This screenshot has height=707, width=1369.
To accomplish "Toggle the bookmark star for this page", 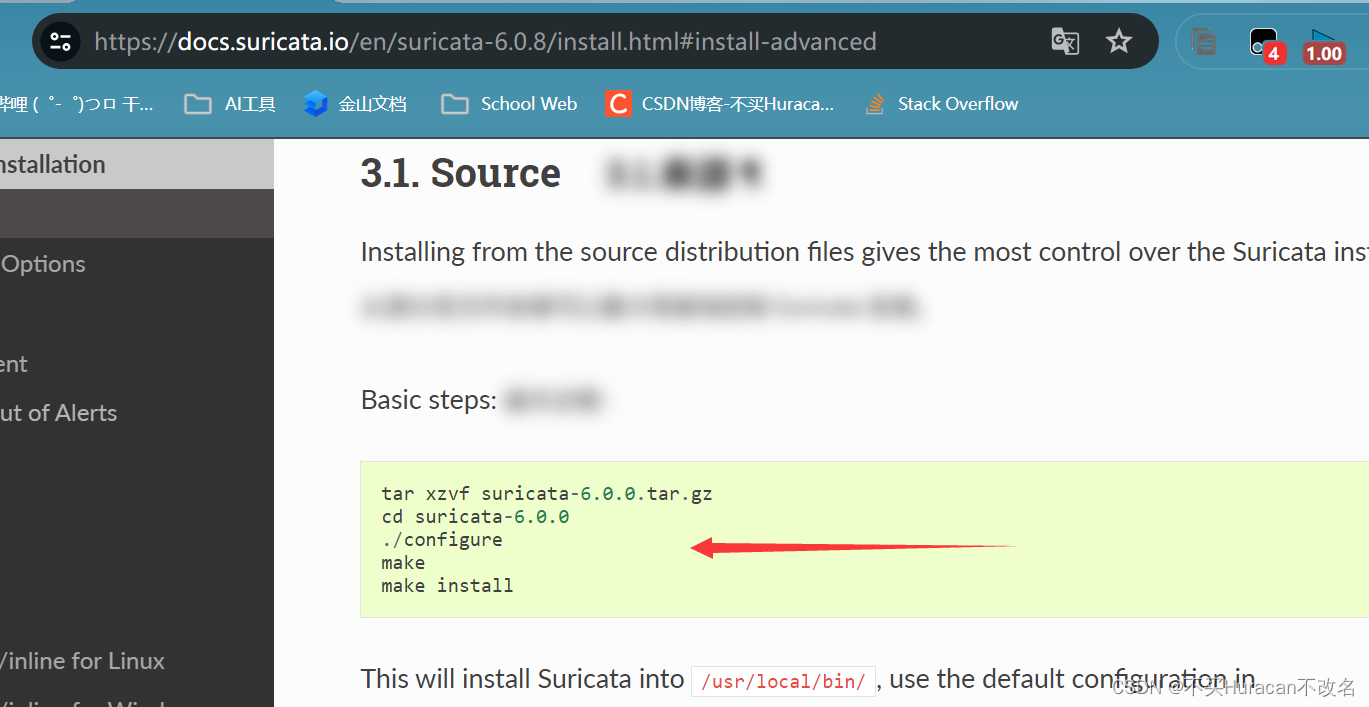I will click(1119, 41).
